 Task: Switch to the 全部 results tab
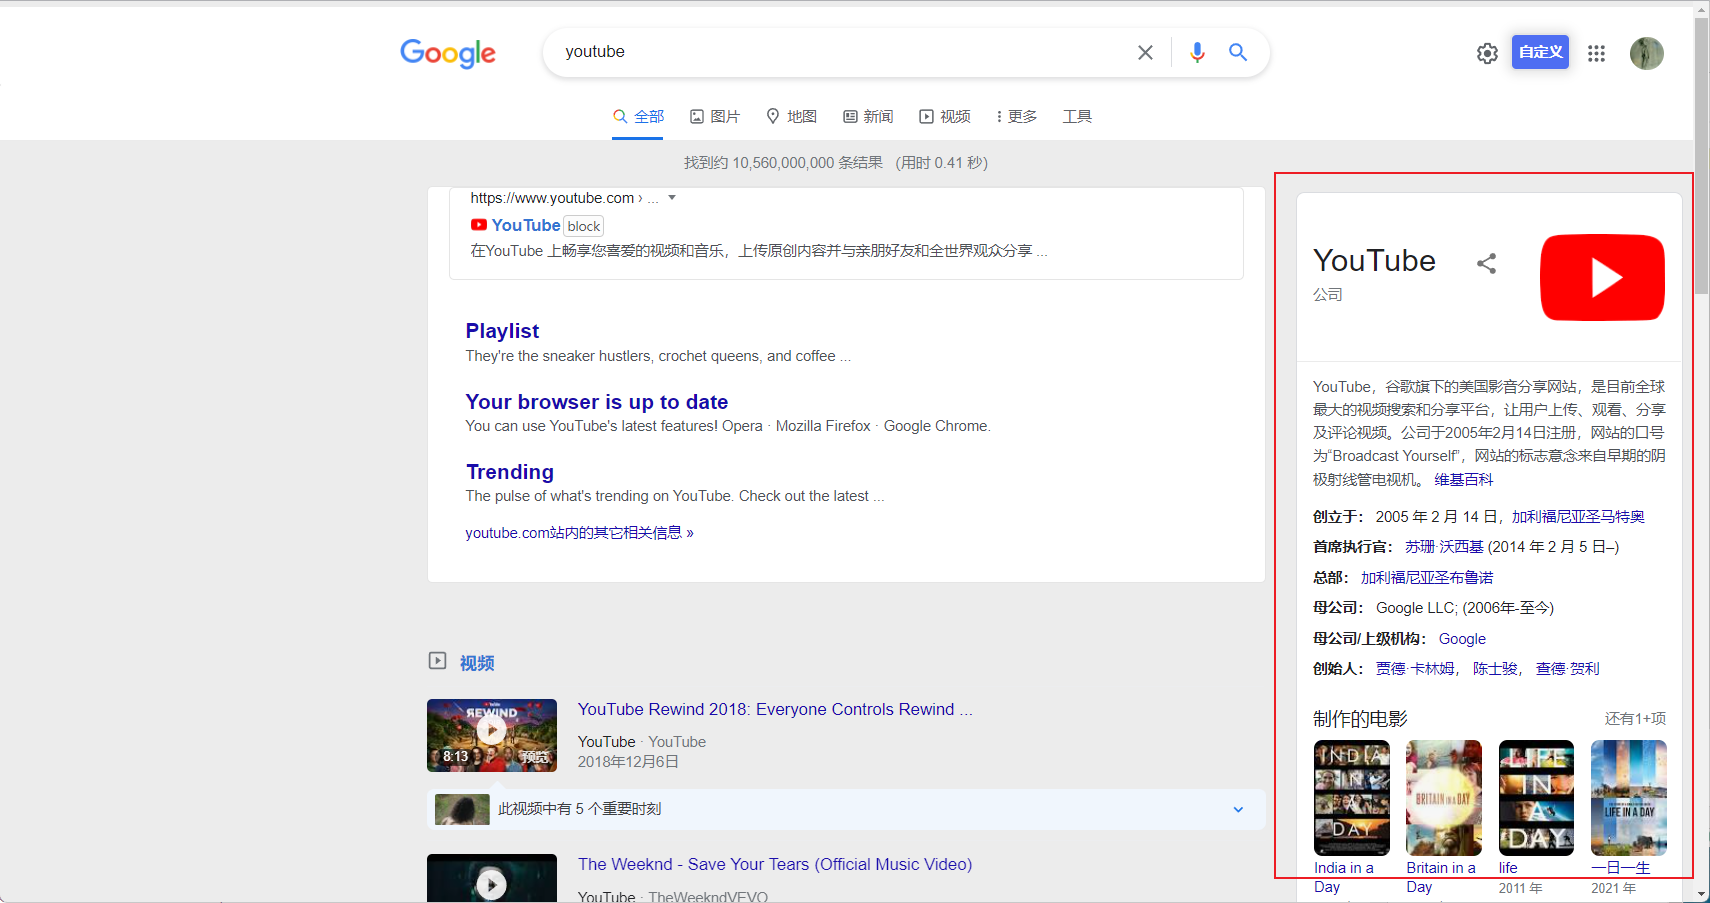point(637,116)
